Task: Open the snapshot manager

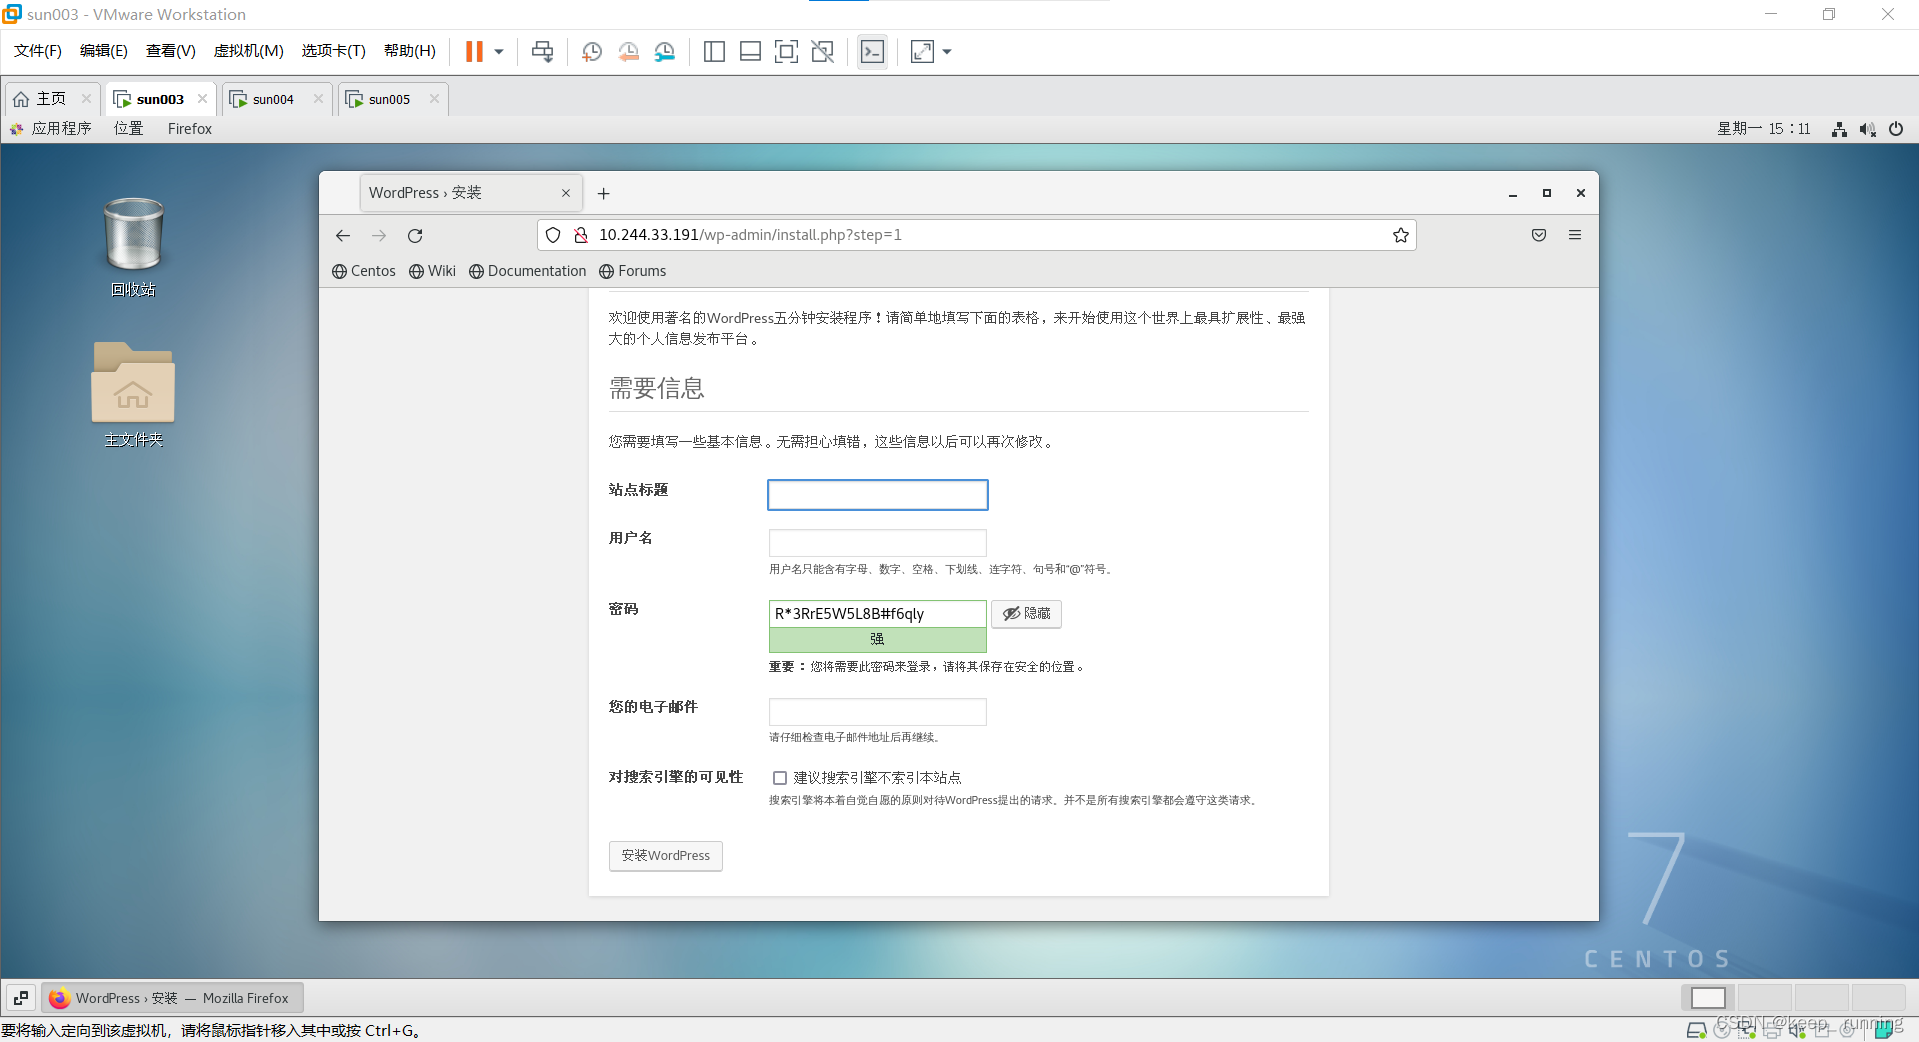Action: click(x=665, y=51)
